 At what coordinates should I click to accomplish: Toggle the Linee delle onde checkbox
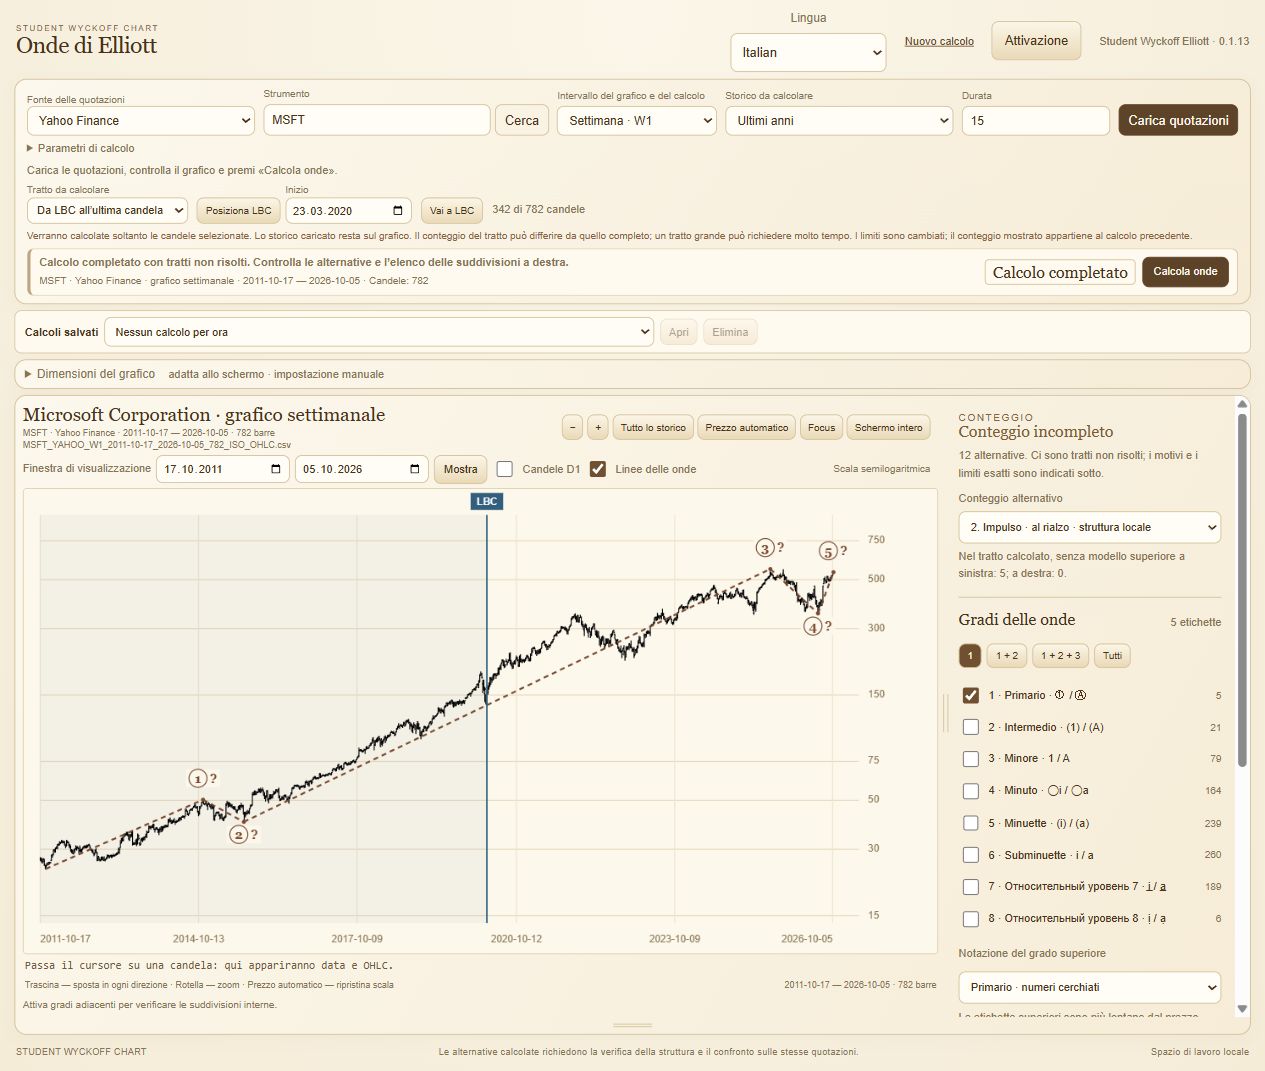(598, 469)
